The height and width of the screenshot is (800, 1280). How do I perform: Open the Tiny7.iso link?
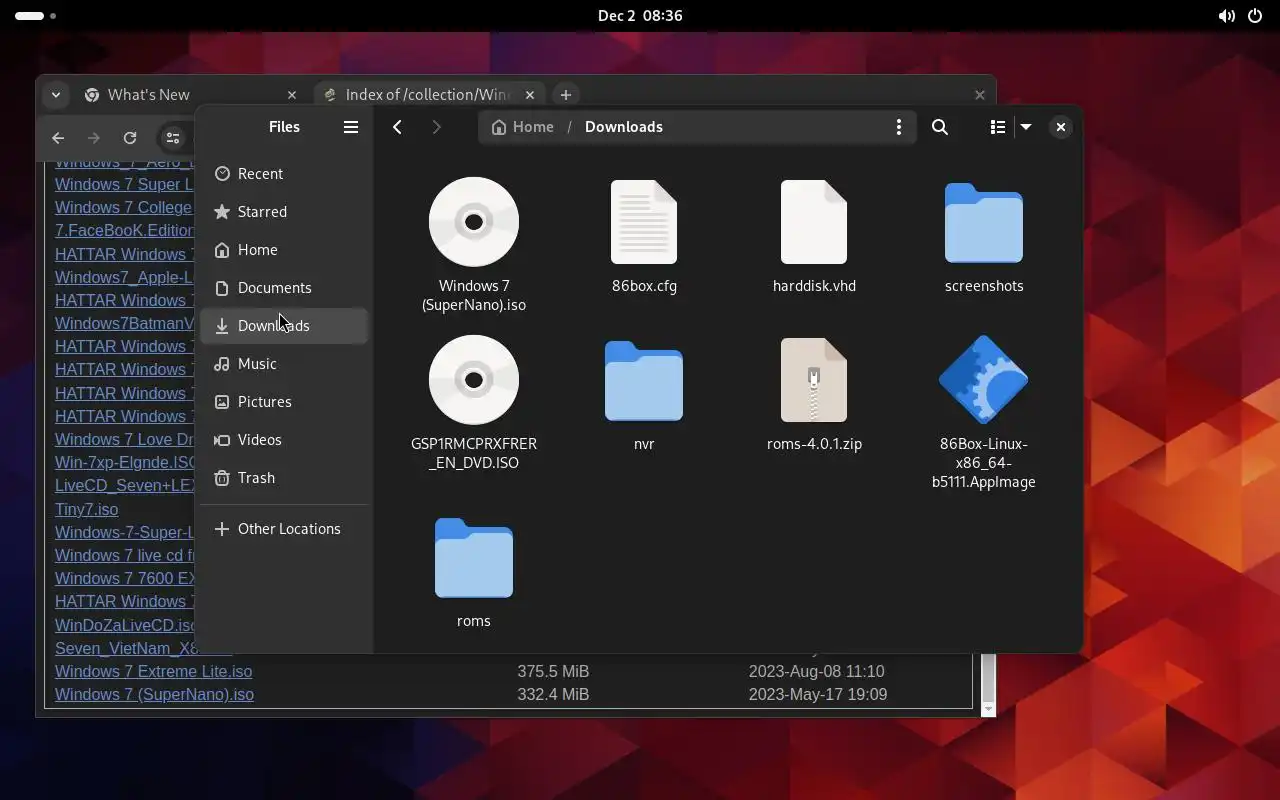point(86,509)
